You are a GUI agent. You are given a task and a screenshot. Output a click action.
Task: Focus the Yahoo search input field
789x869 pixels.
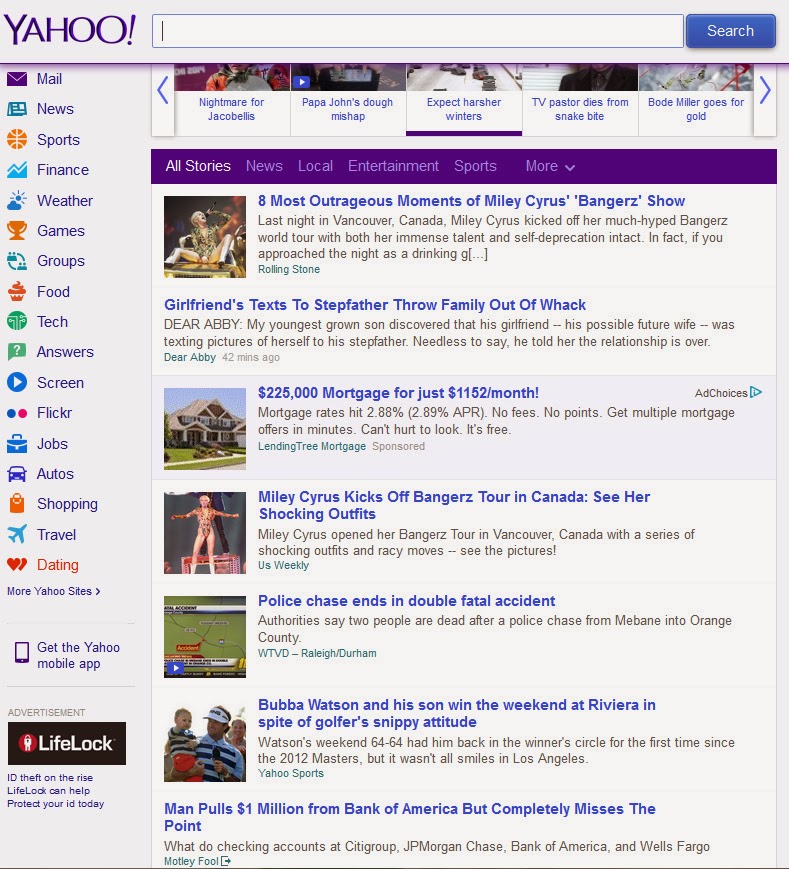click(417, 31)
